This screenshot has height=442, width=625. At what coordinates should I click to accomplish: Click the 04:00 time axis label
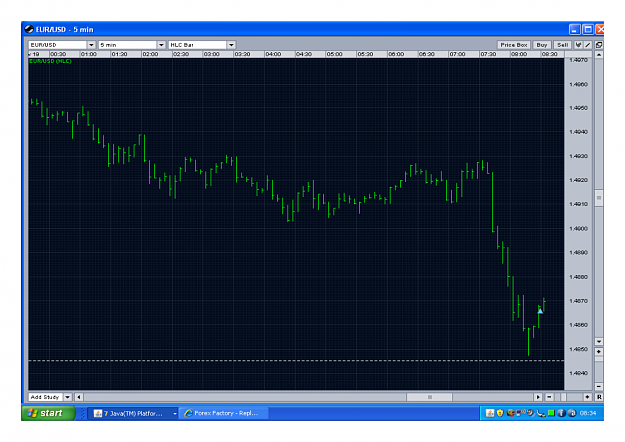click(273, 54)
